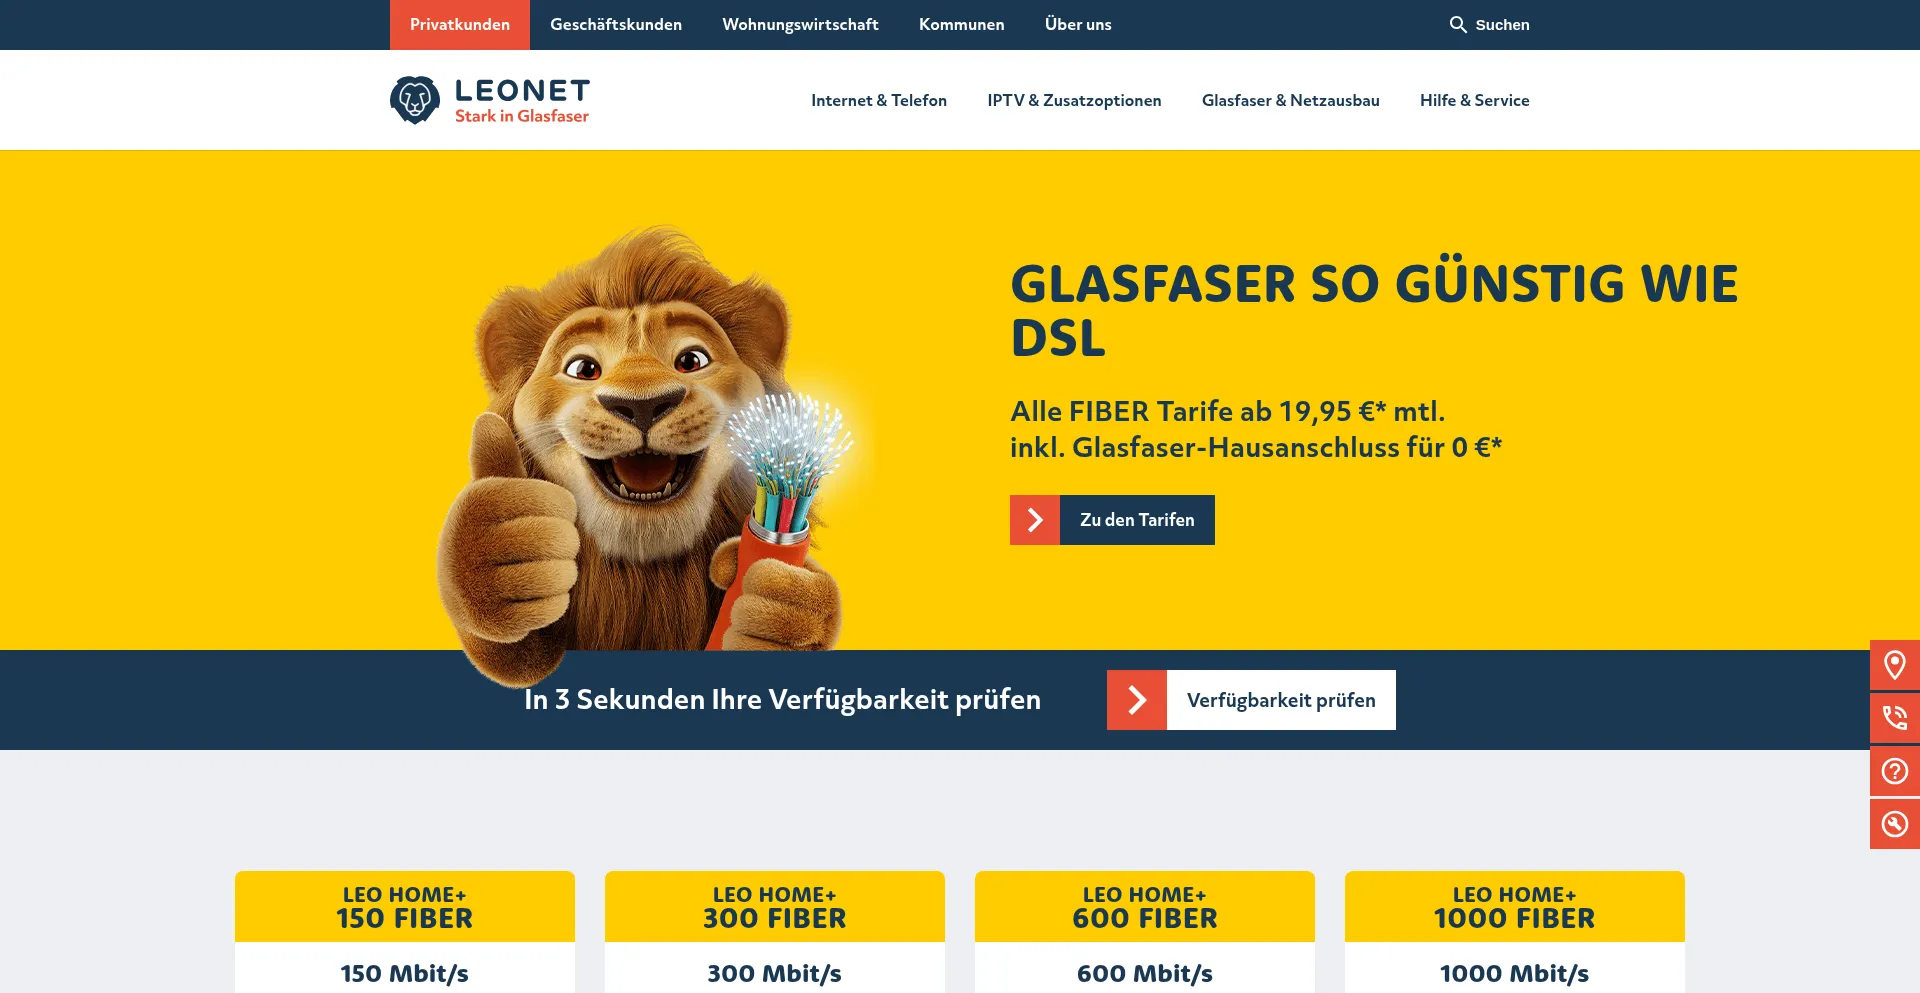This screenshot has width=1920, height=993.
Task: Expand IPTV & Zusatzoptionen menu
Action: (1074, 100)
